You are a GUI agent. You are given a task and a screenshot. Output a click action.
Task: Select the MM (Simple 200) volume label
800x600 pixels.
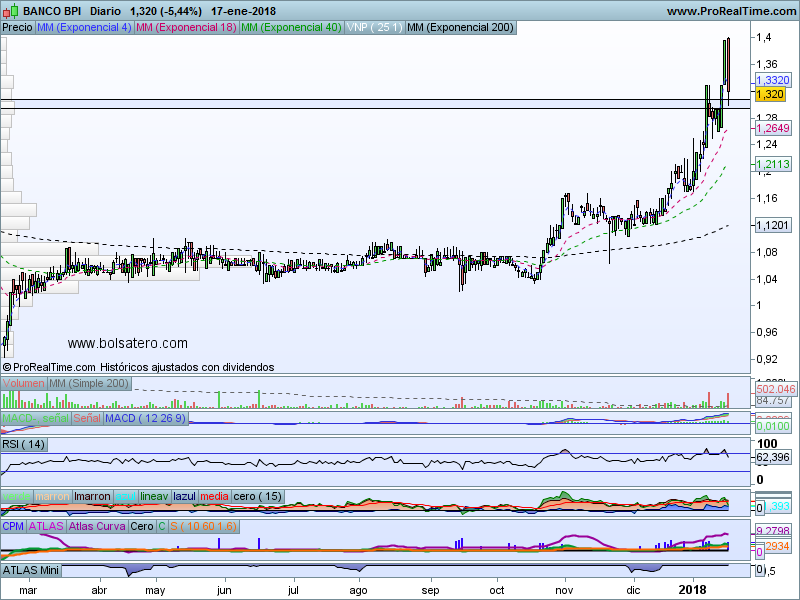click(x=89, y=384)
